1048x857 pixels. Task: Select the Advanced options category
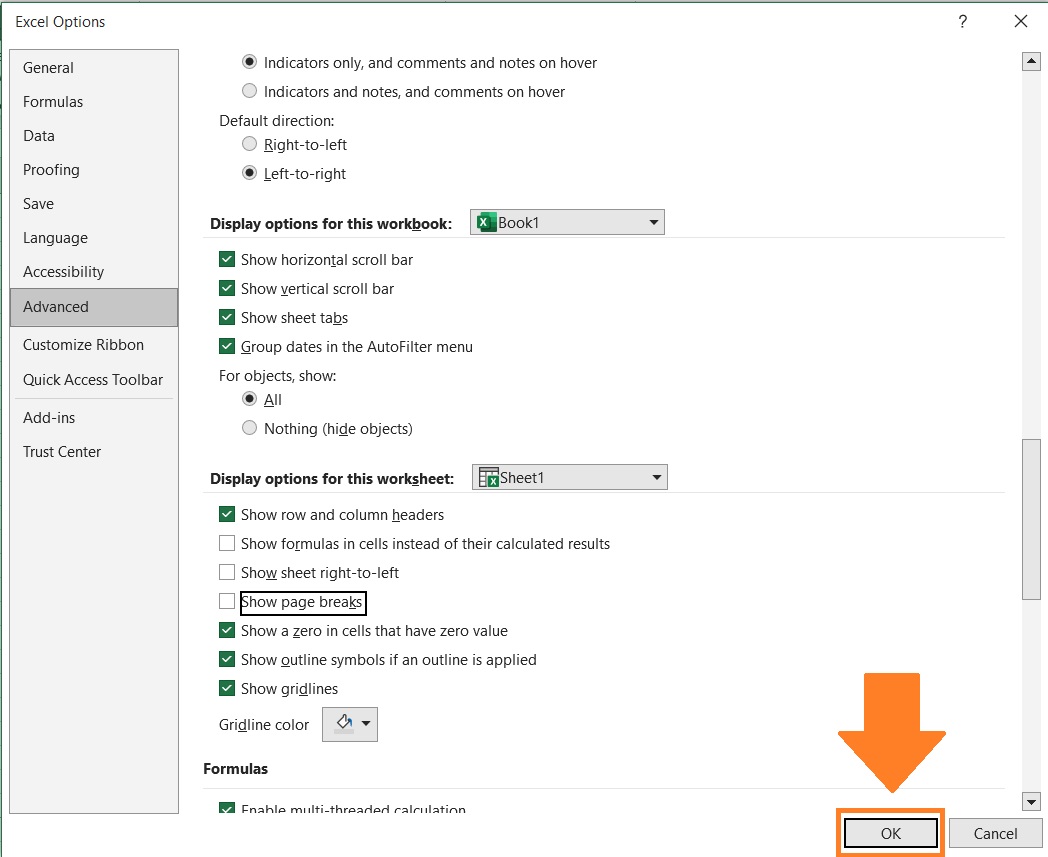(94, 308)
